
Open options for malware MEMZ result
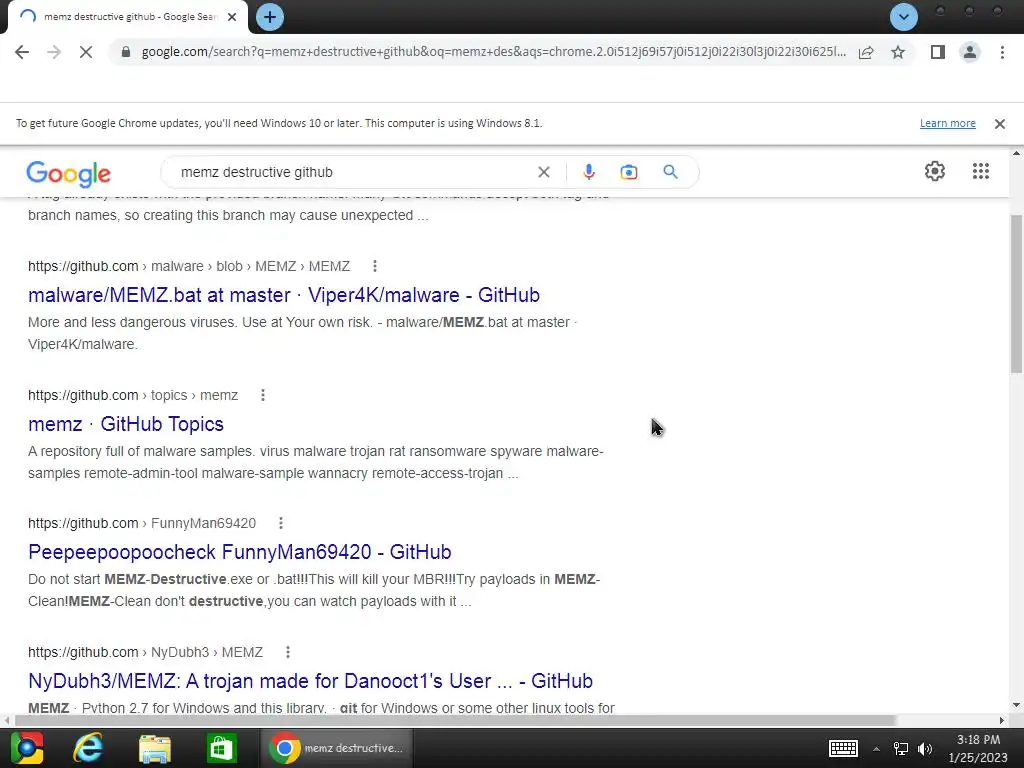click(374, 266)
